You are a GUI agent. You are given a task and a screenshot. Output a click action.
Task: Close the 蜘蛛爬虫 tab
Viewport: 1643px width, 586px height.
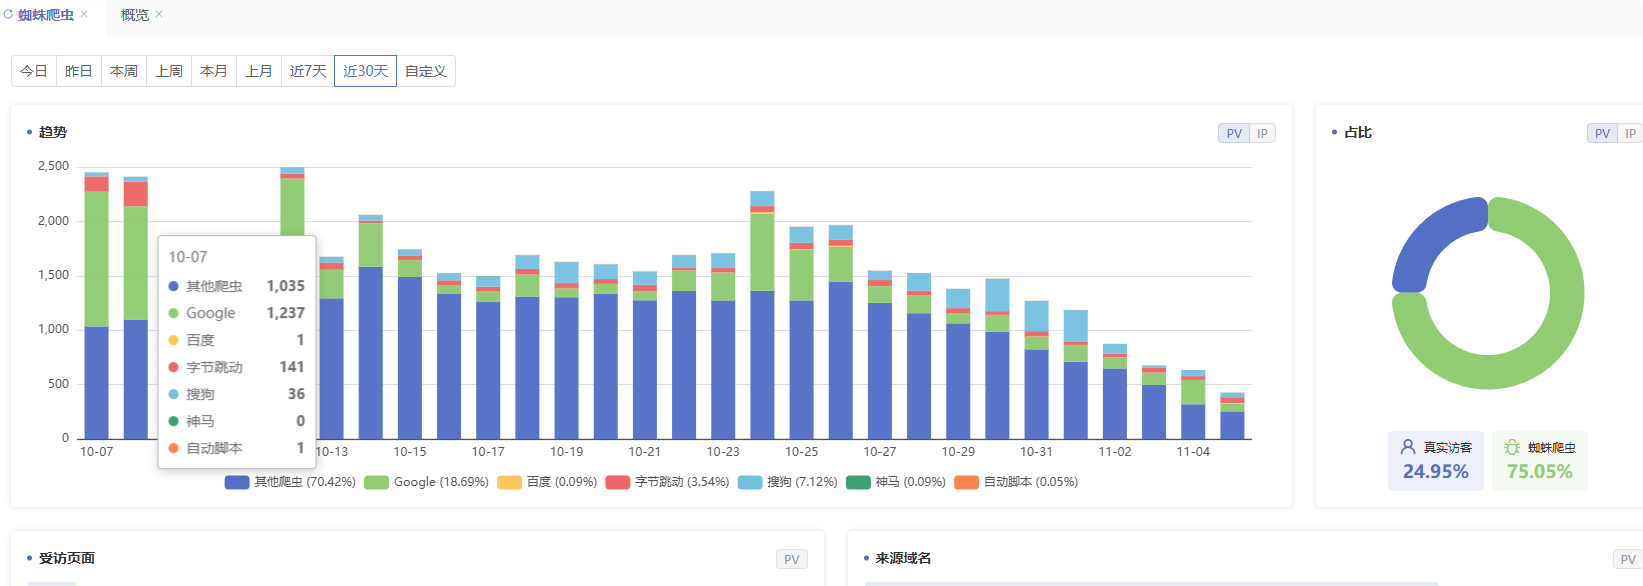[85, 15]
